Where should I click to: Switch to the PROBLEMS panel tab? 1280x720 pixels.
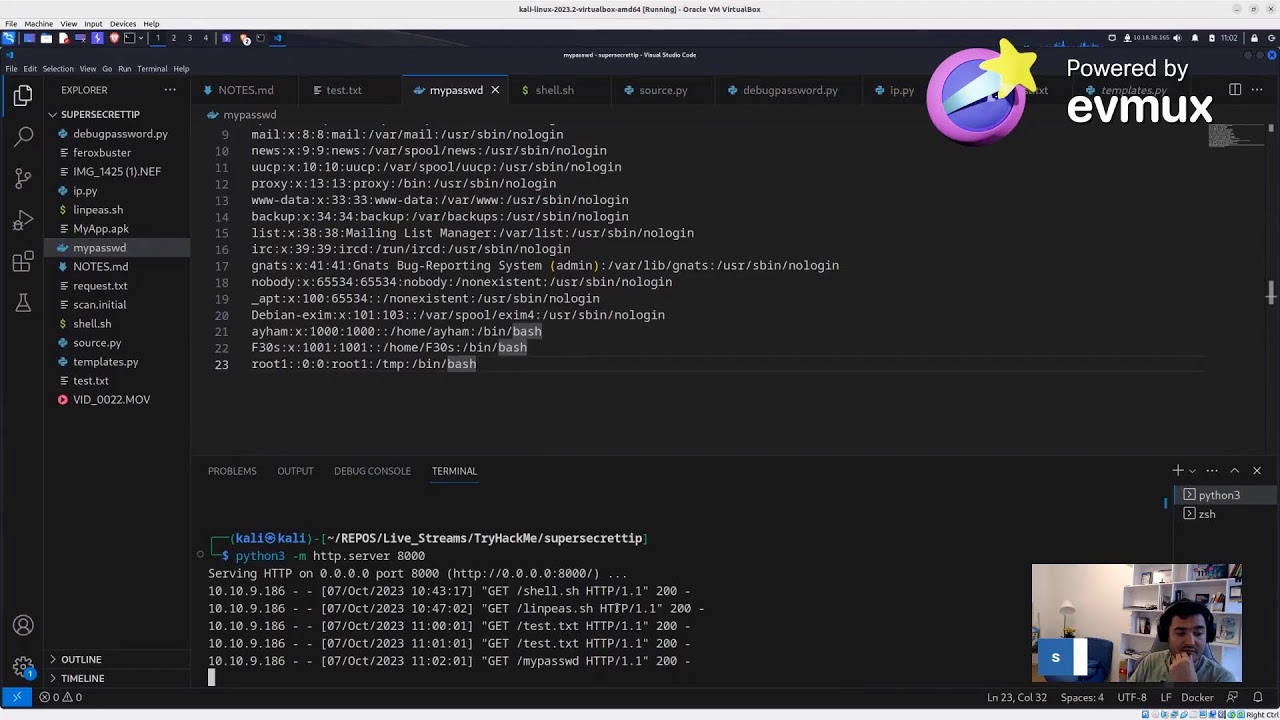click(232, 471)
